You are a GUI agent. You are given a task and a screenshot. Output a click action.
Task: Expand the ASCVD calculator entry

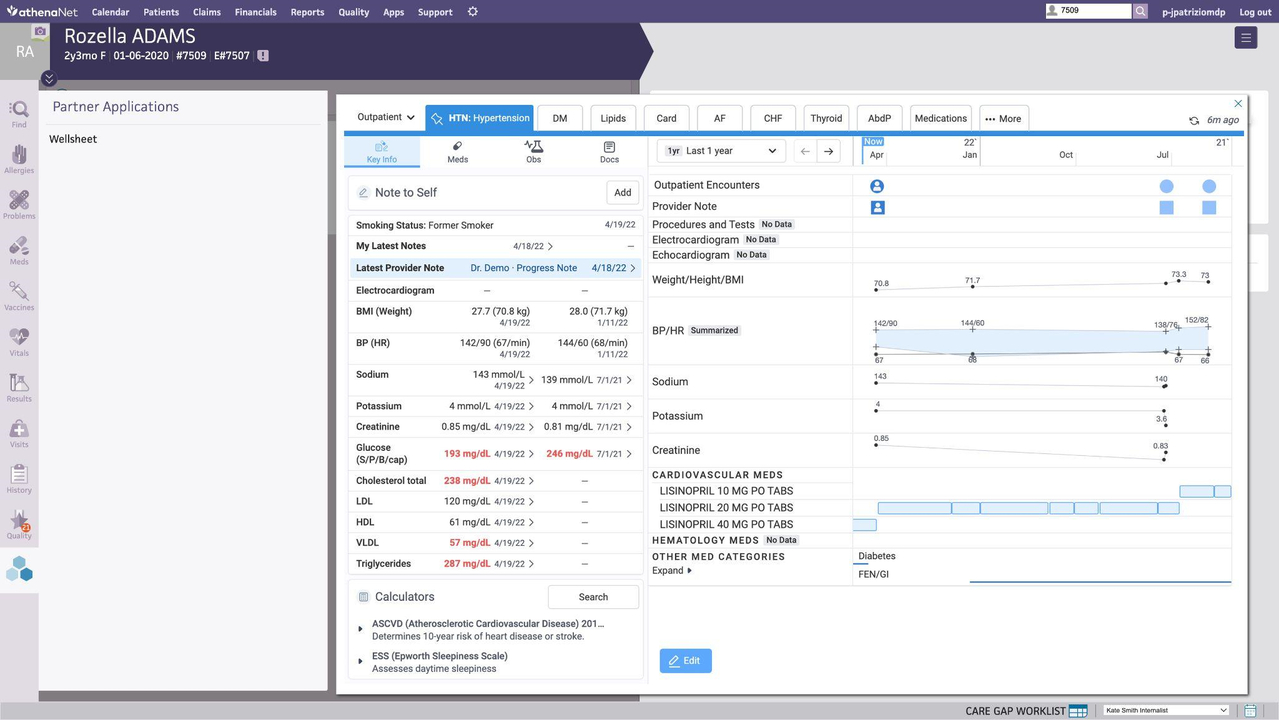pos(360,629)
